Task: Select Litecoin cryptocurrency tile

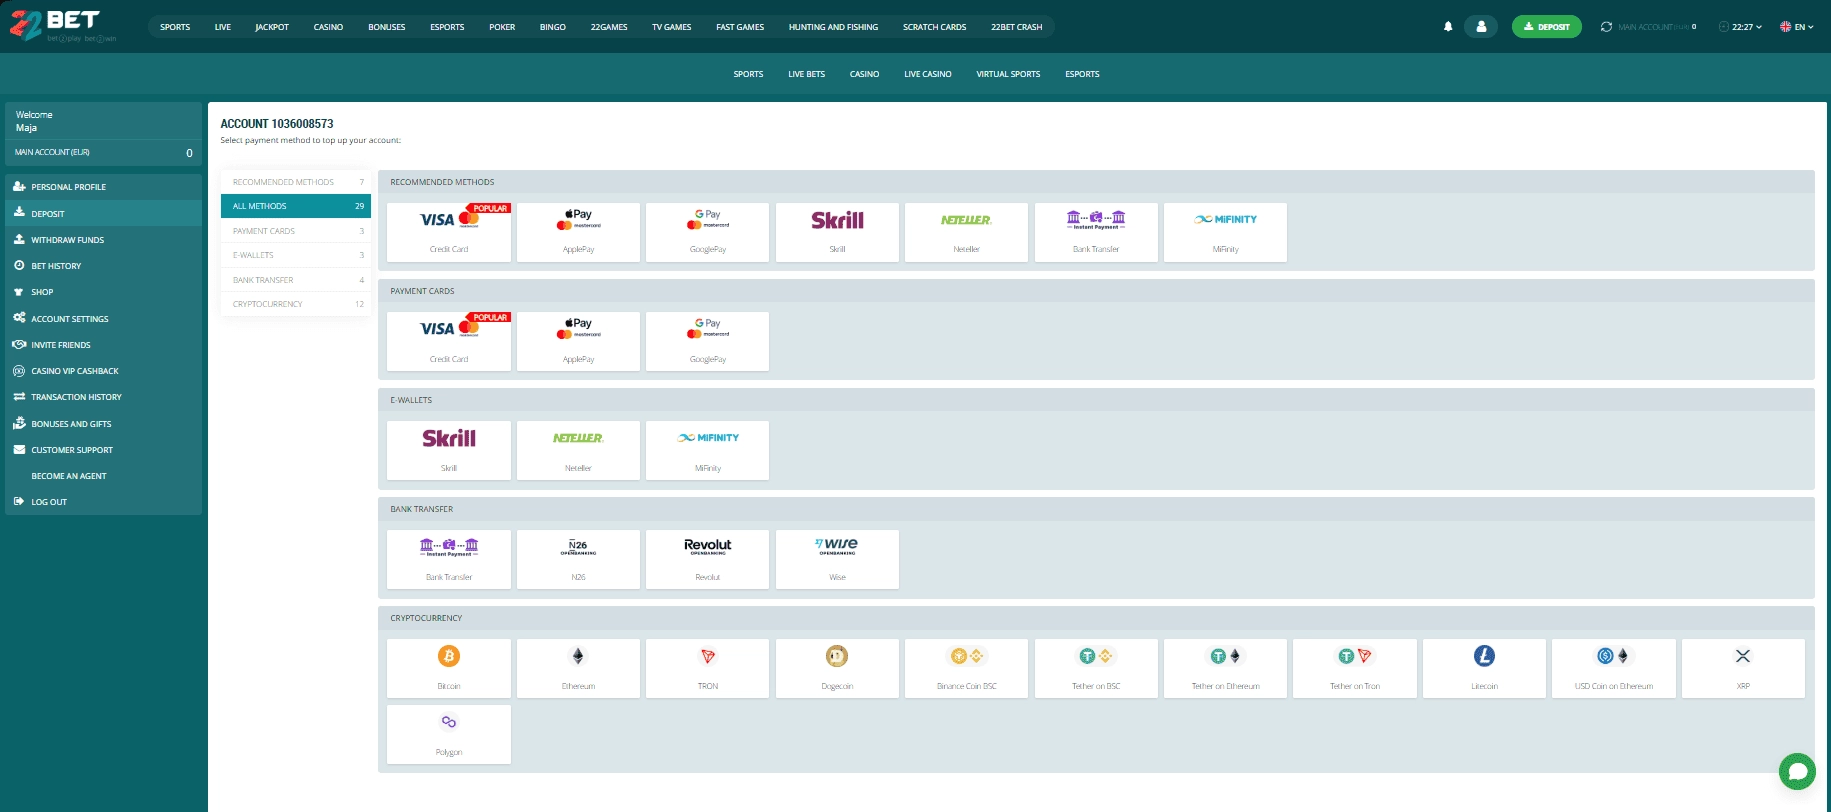Action: pyautogui.click(x=1484, y=668)
